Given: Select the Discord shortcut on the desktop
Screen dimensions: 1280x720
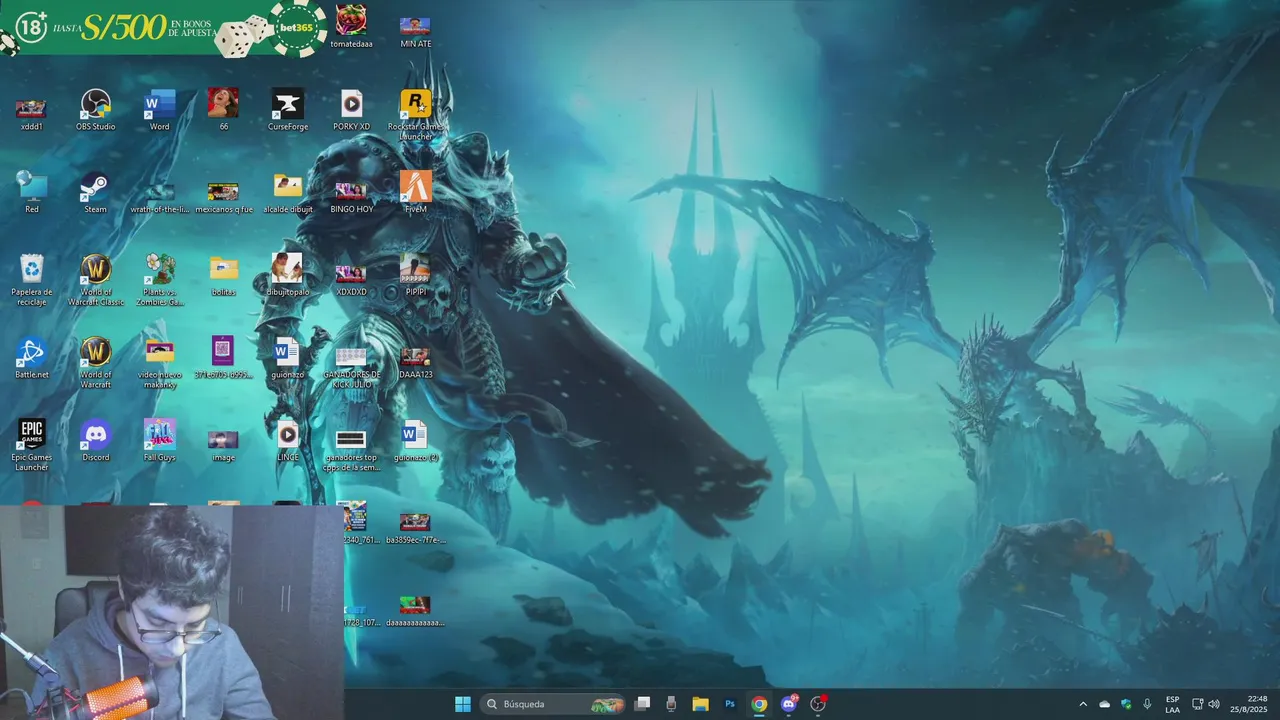Looking at the screenshot, I should [96, 442].
